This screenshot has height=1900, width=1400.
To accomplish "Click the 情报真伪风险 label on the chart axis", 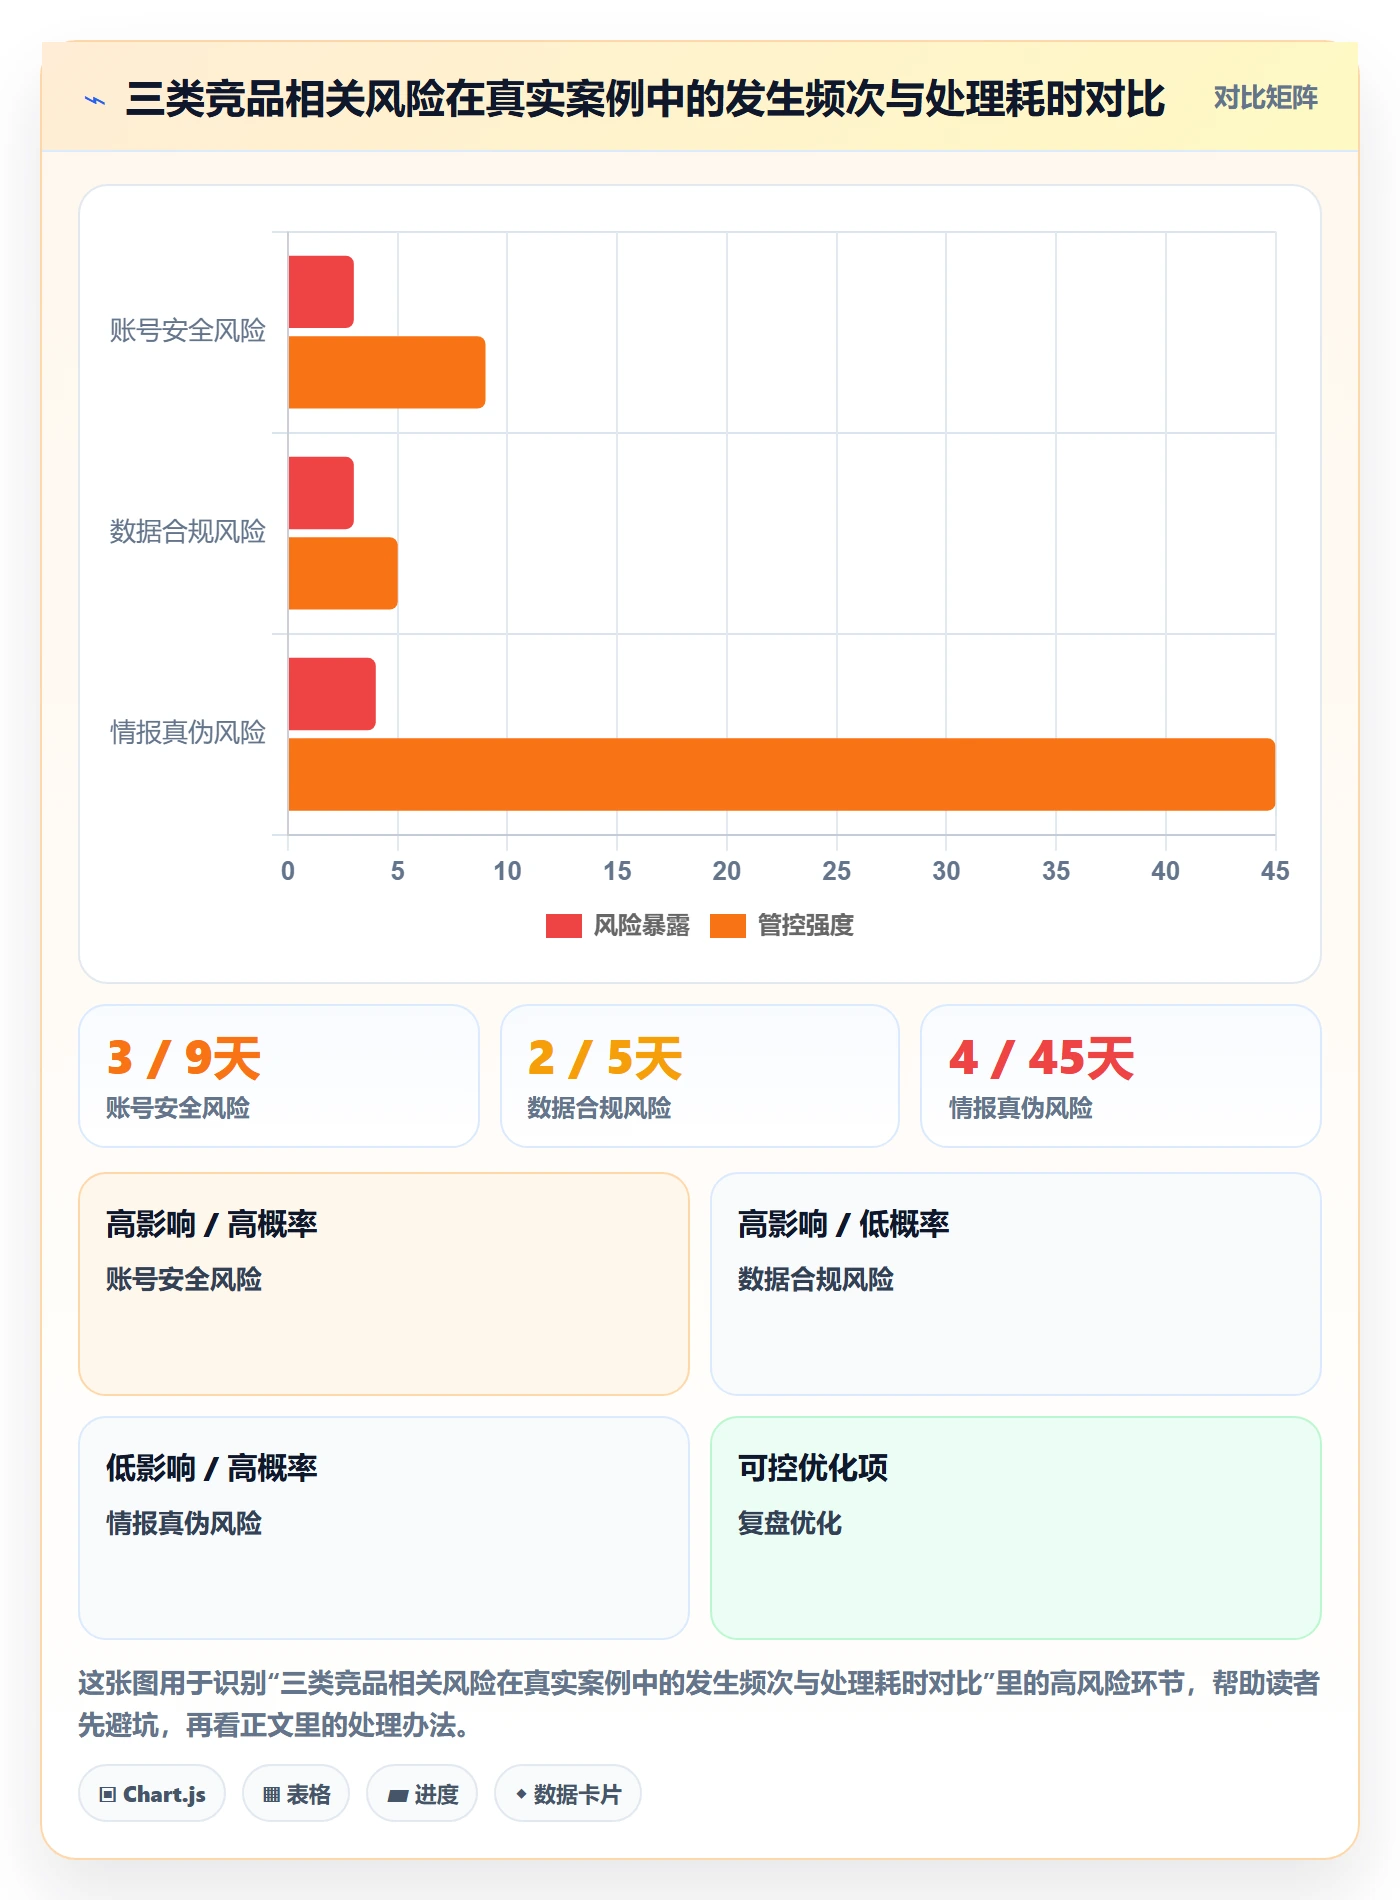I will [188, 733].
